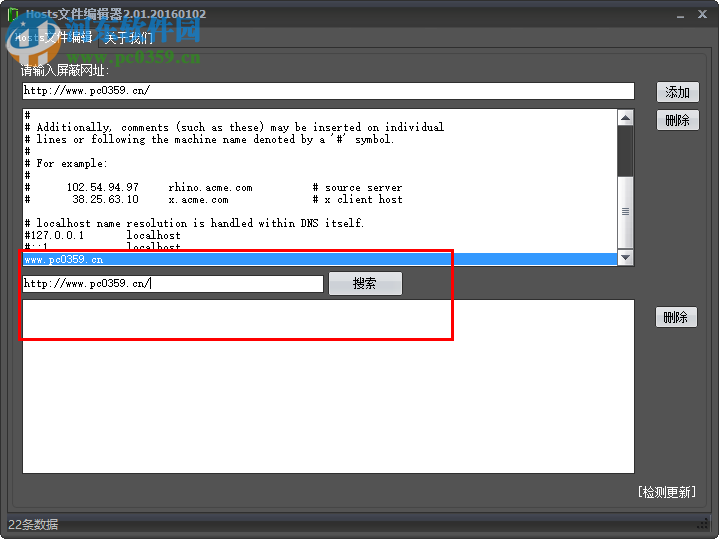Select the 'localhost name resolution' comment line
This screenshot has width=719, height=539.
pyautogui.click(x=320, y=223)
